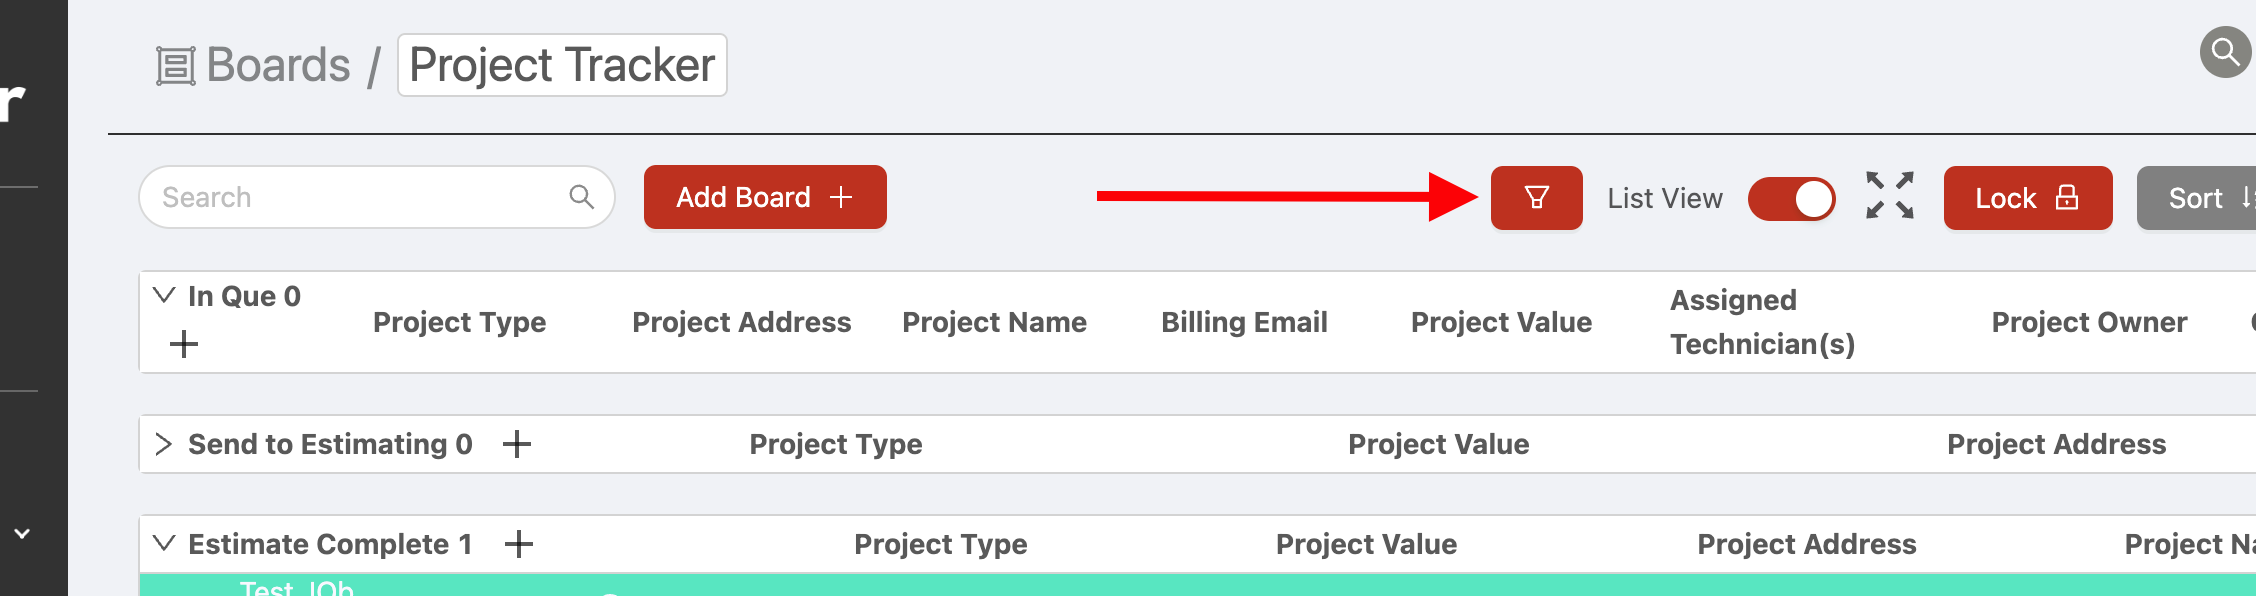This screenshot has width=2256, height=596.
Task: Click plus next to Estimate Complete
Action: tap(519, 544)
